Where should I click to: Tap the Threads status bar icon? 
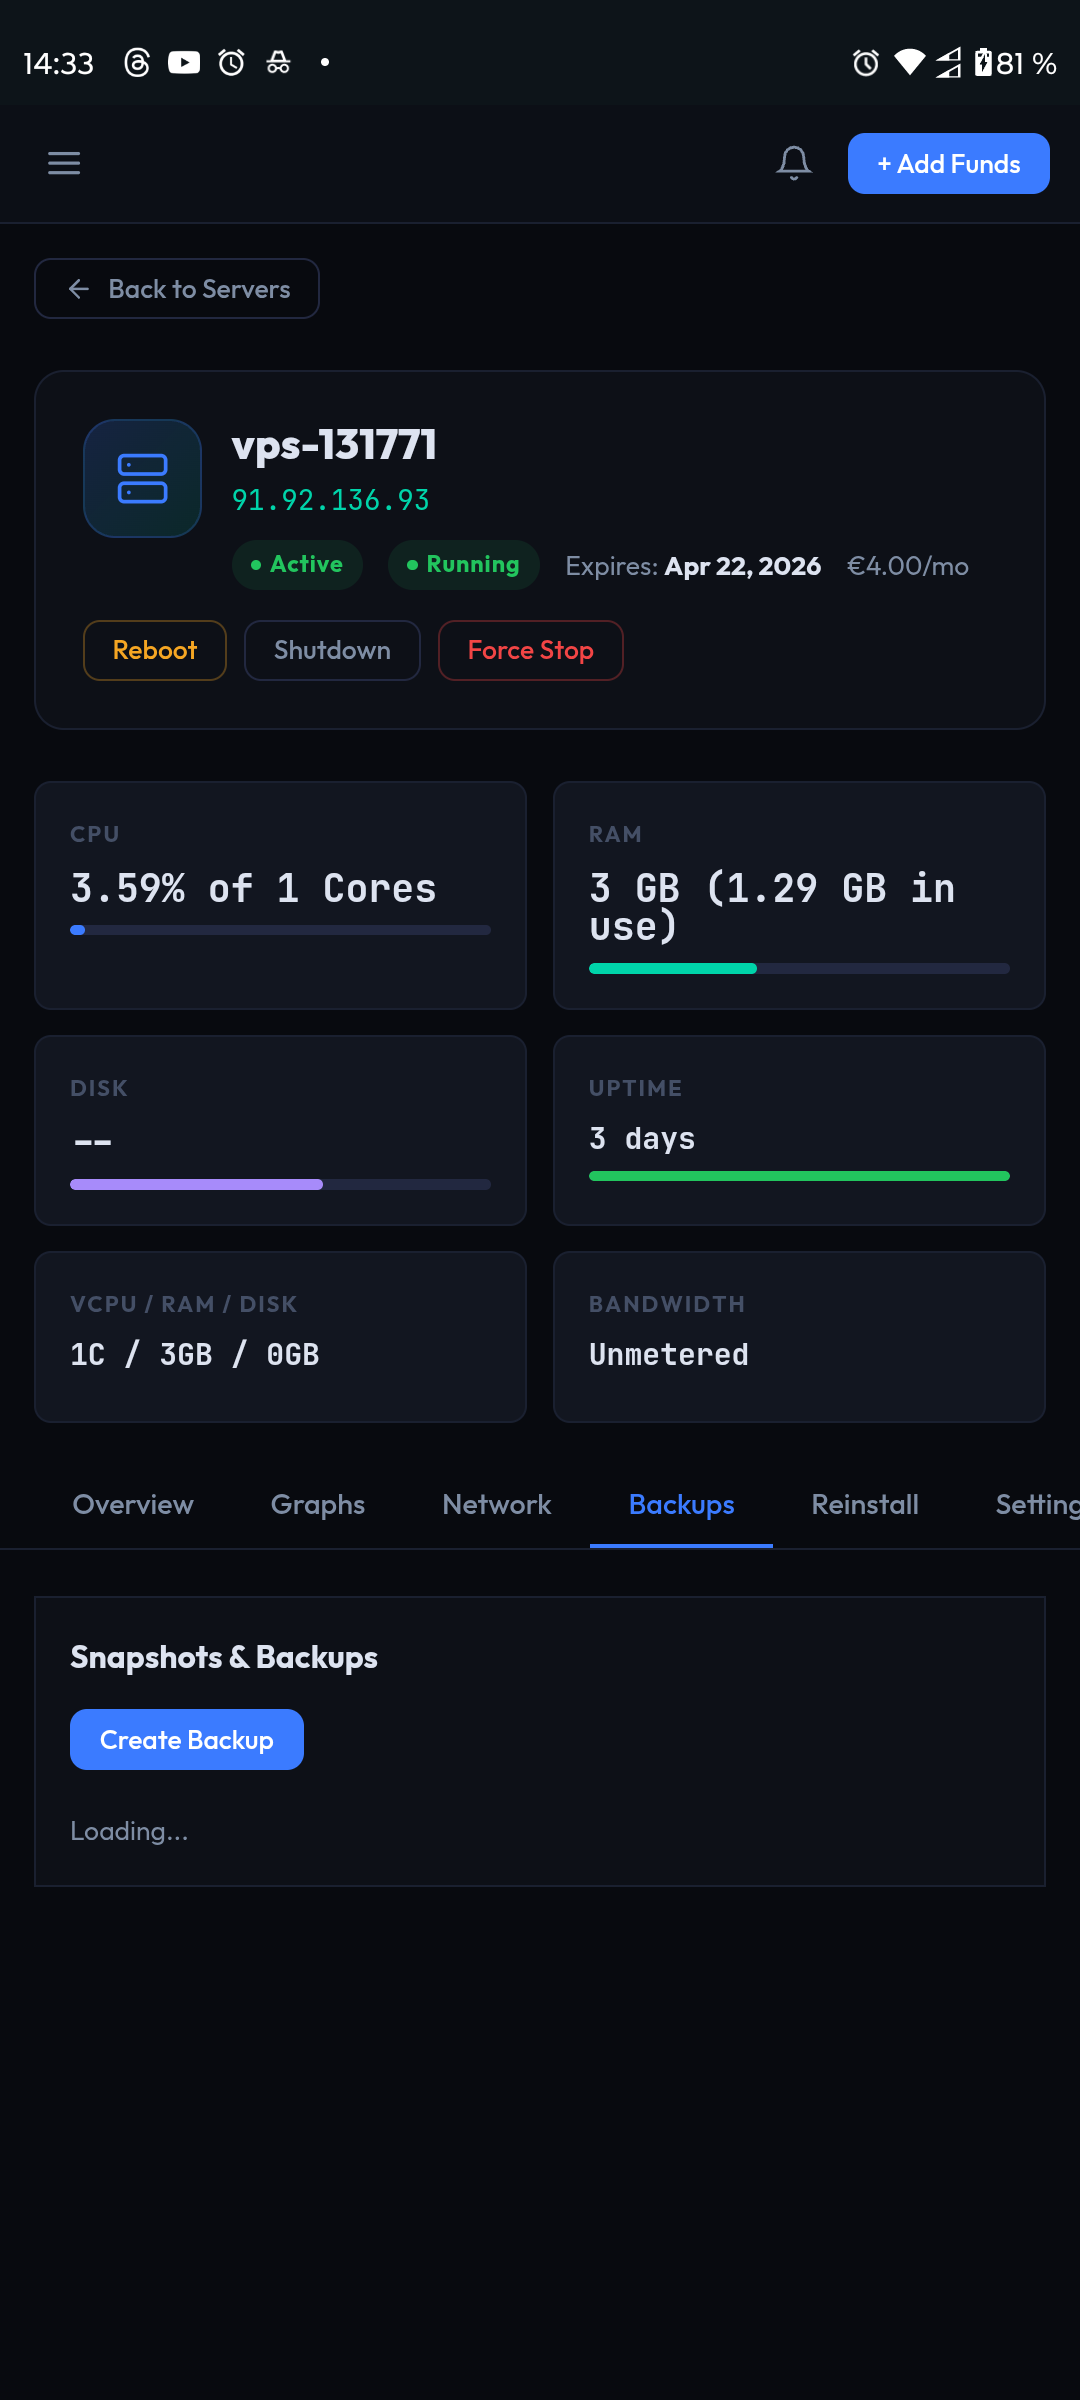(137, 63)
